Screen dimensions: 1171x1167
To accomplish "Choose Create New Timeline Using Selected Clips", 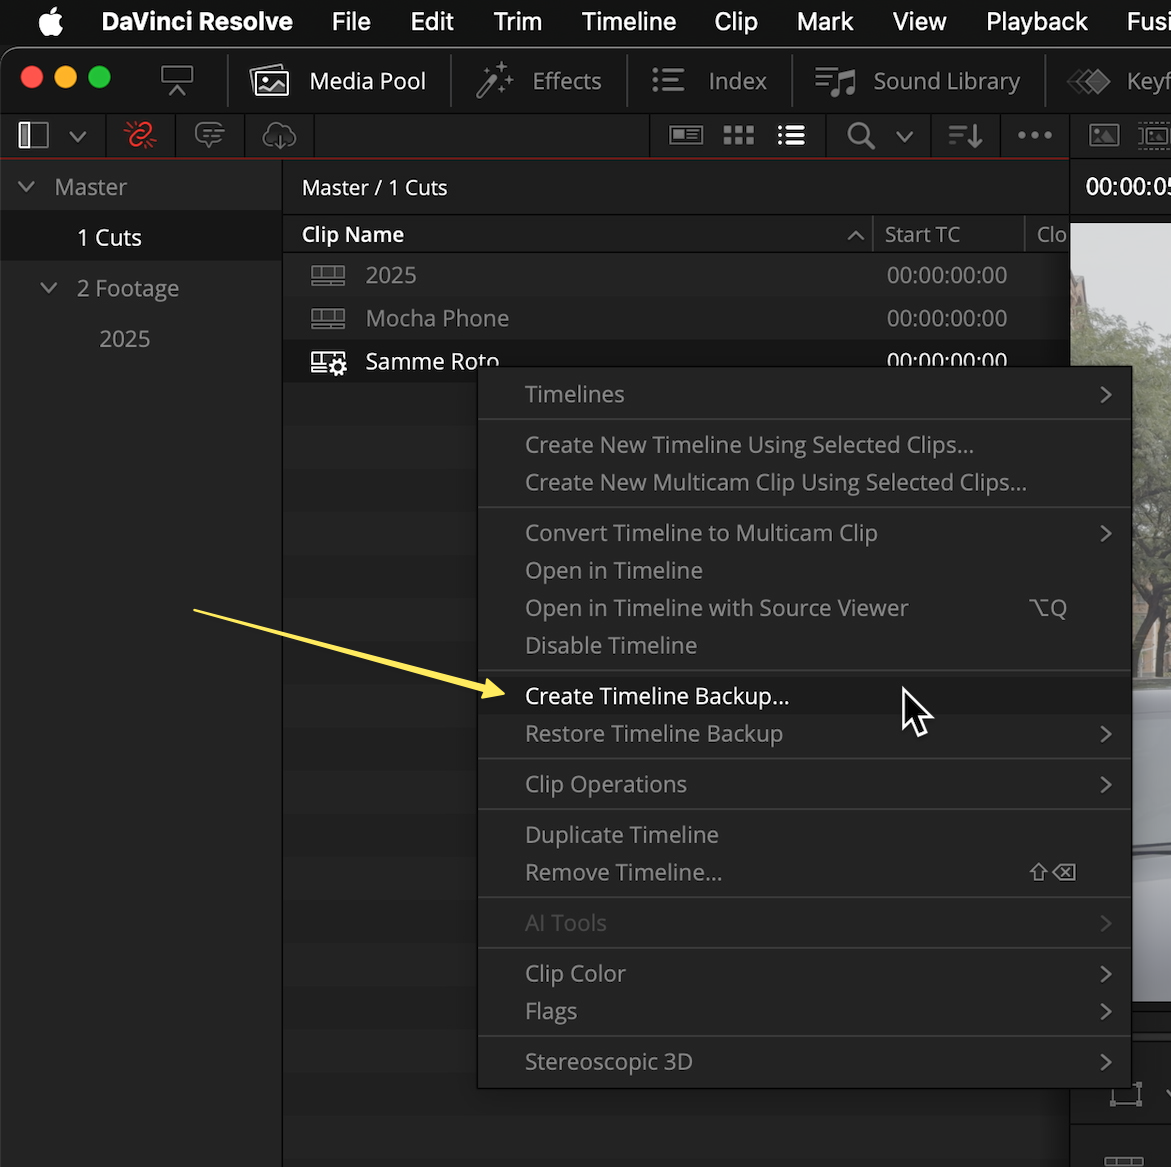I will click(804, 445).
